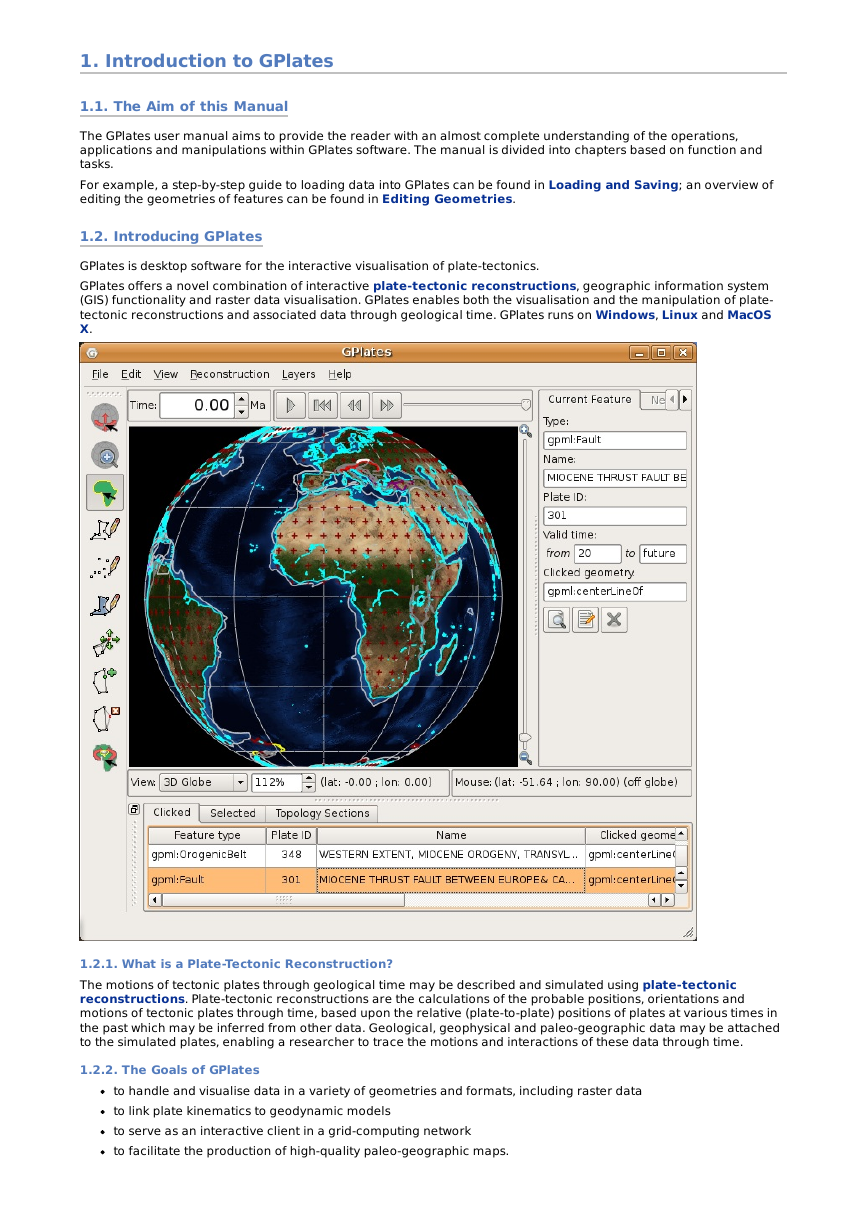This screenshot has height=1228, width=868.
Task: Open the Editing Geometries link
Action: click(447, 199)
